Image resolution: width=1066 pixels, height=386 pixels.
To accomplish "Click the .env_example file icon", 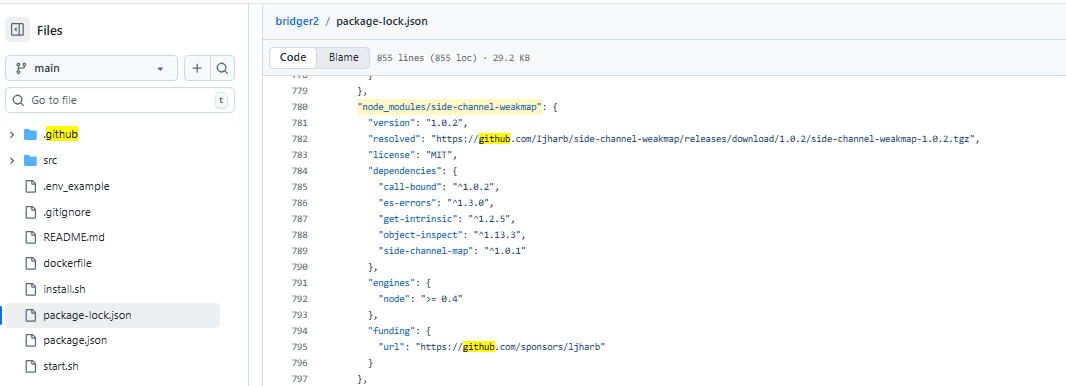I will (x=30, y=186).
